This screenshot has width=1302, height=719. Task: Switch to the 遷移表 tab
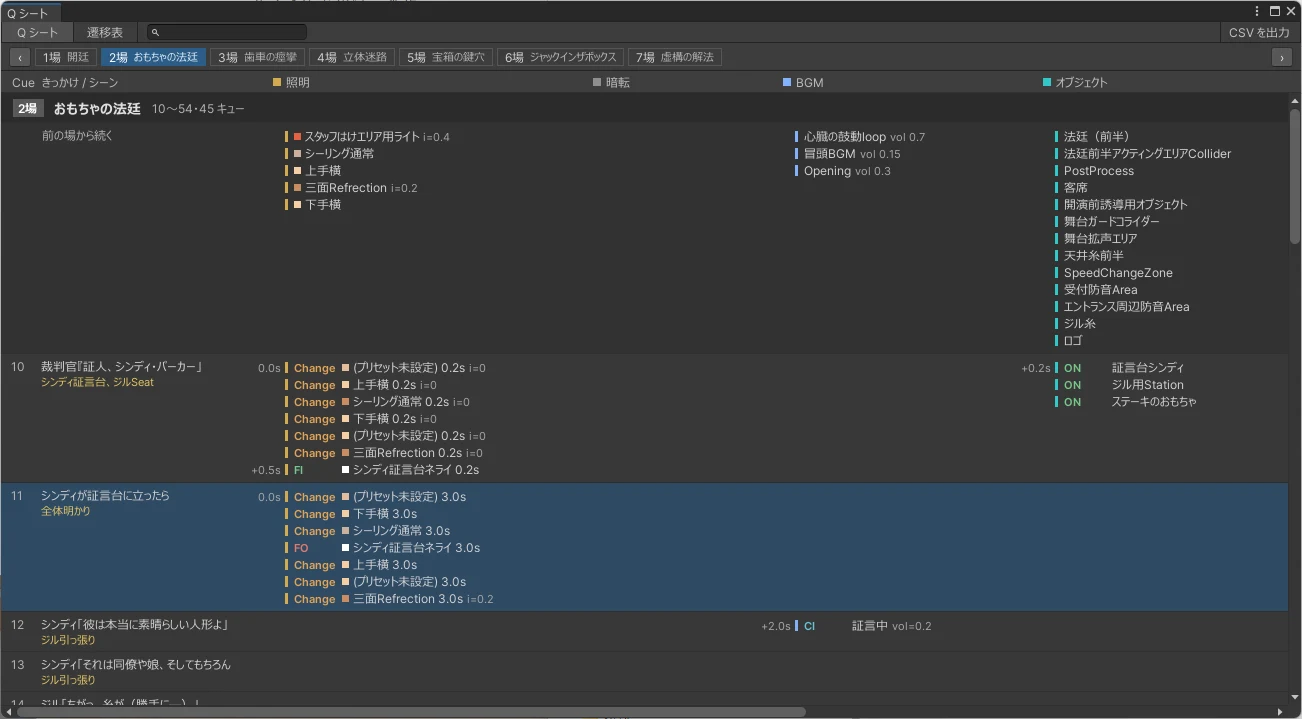click(105, 33)
